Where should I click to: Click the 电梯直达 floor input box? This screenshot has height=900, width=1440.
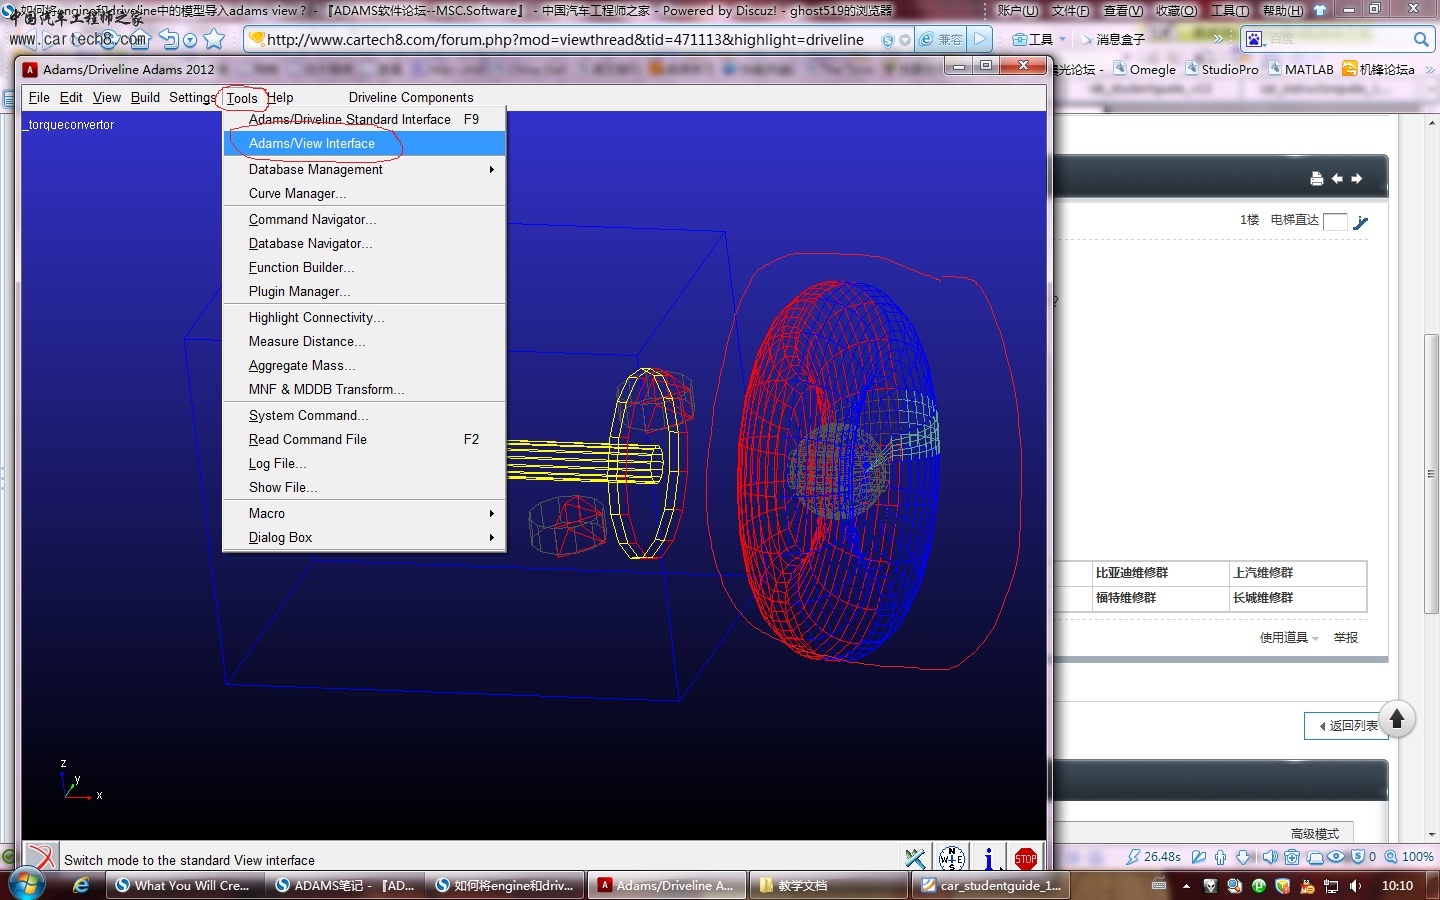coord(1334,222)
